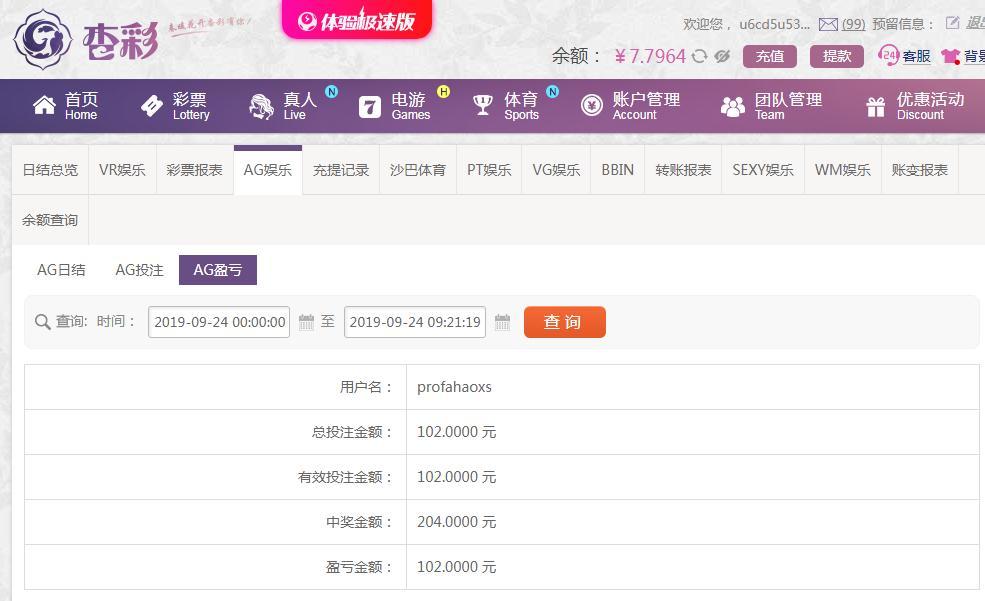Viewport: 985px width, 601px height.
Task: Click the orange 查询 query button
Action: [565, 322]
